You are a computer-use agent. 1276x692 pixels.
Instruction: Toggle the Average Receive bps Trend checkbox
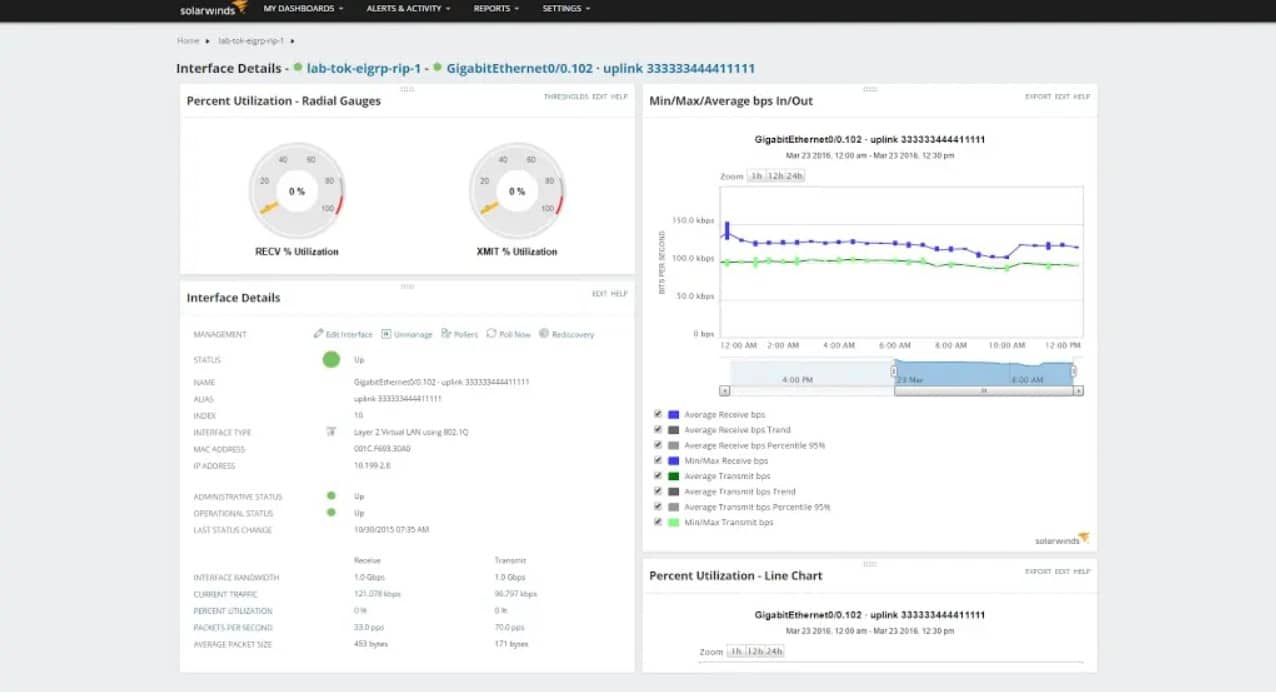(657, 429)
